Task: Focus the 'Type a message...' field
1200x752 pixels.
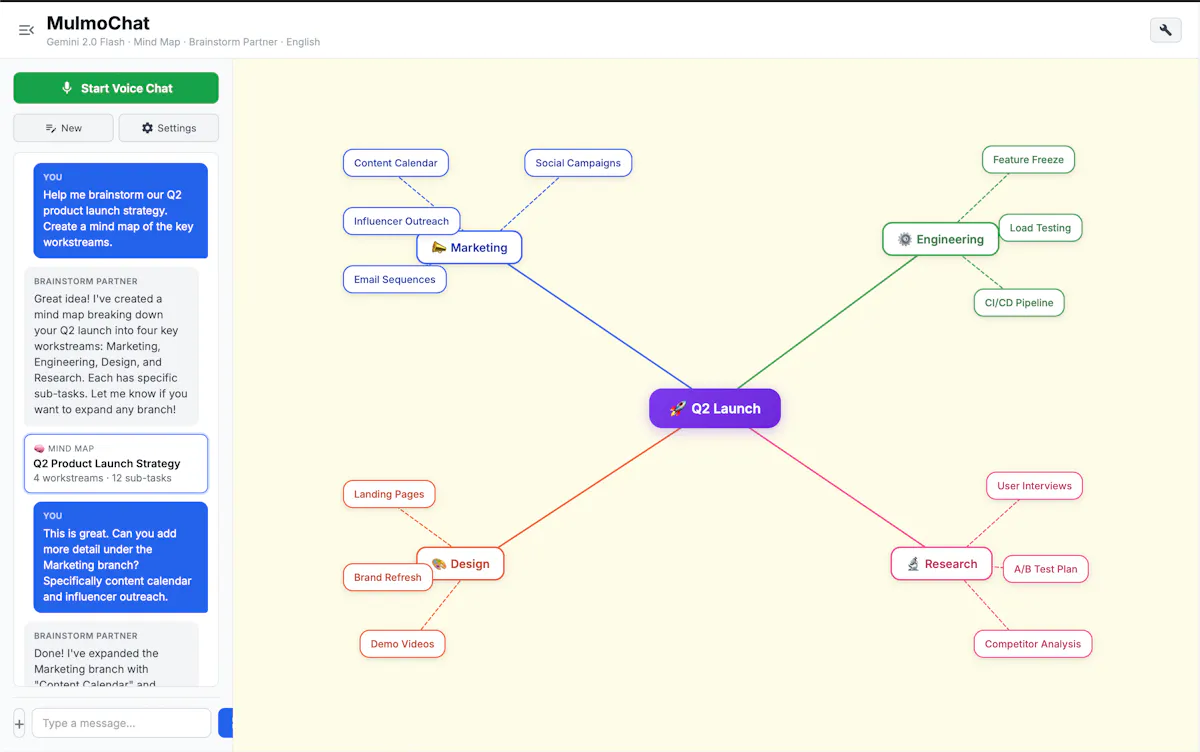Action: [121, 723]
